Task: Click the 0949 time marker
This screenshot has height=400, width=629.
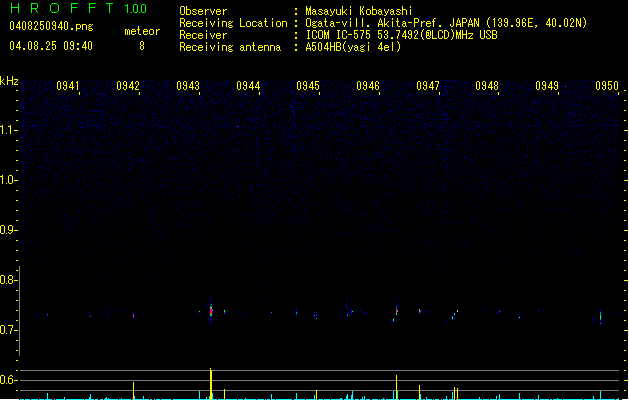Action: tap(547, 85)
